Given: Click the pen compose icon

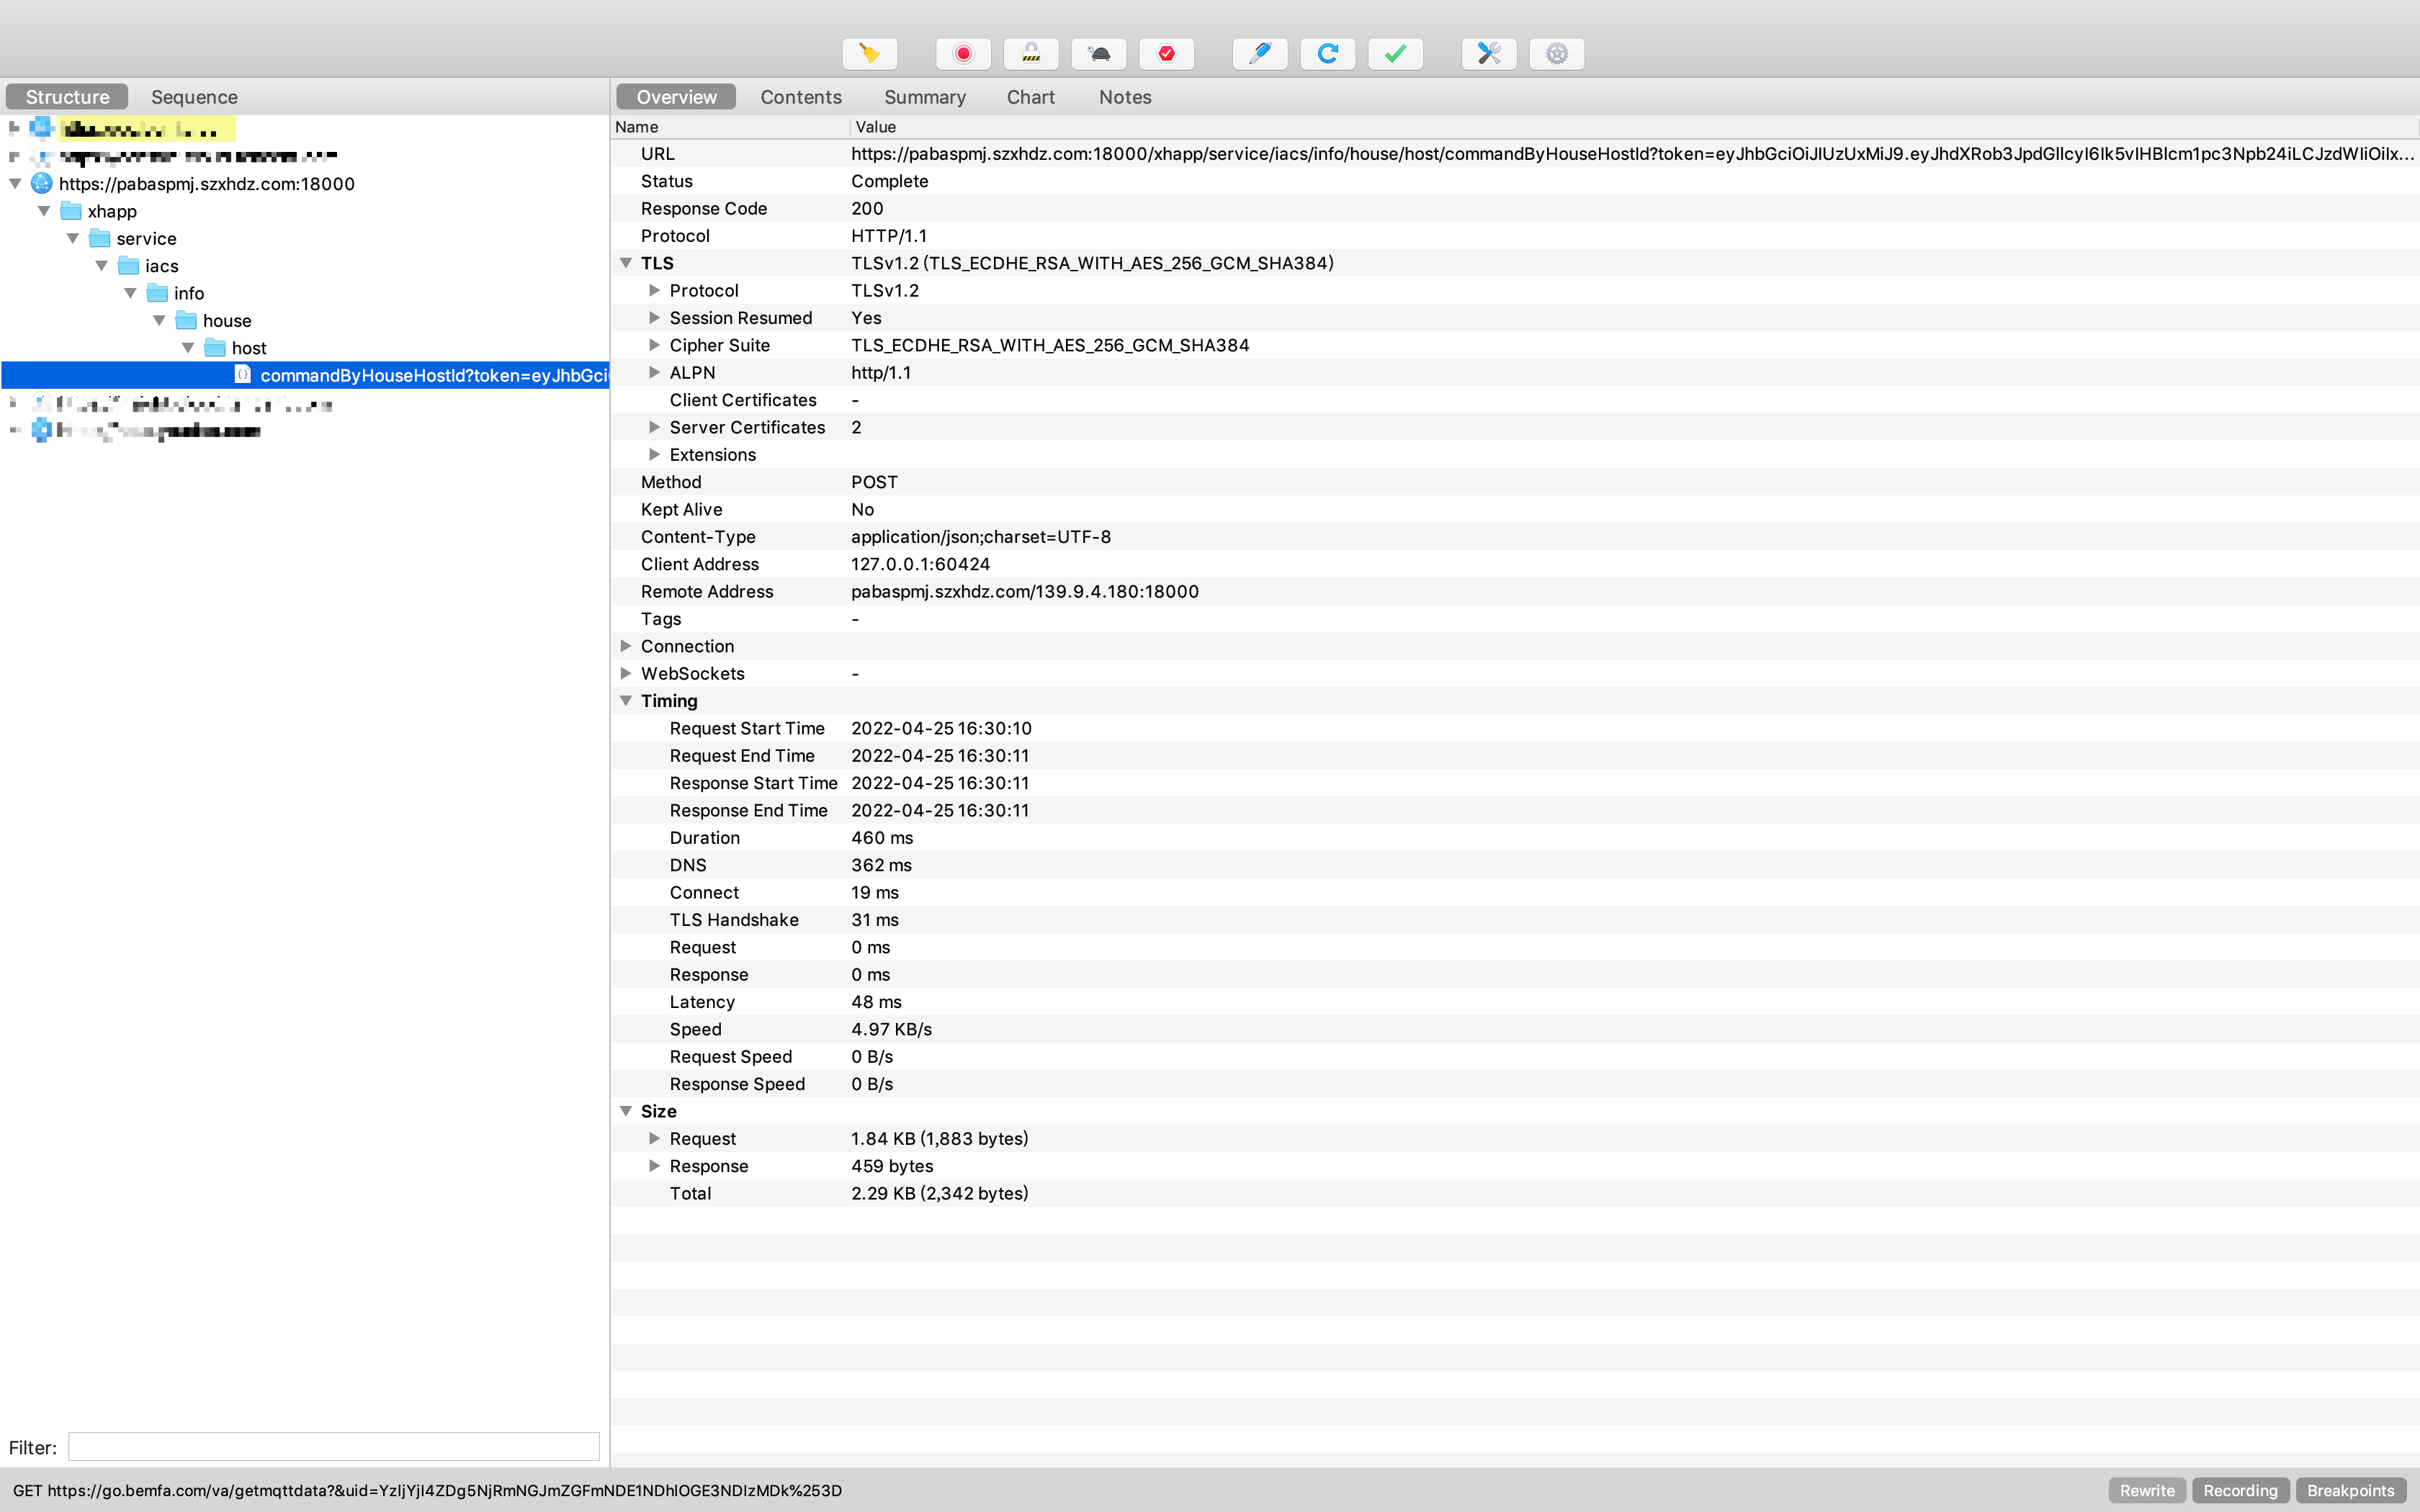Looking at the screenshot, I should (1260, 54).
